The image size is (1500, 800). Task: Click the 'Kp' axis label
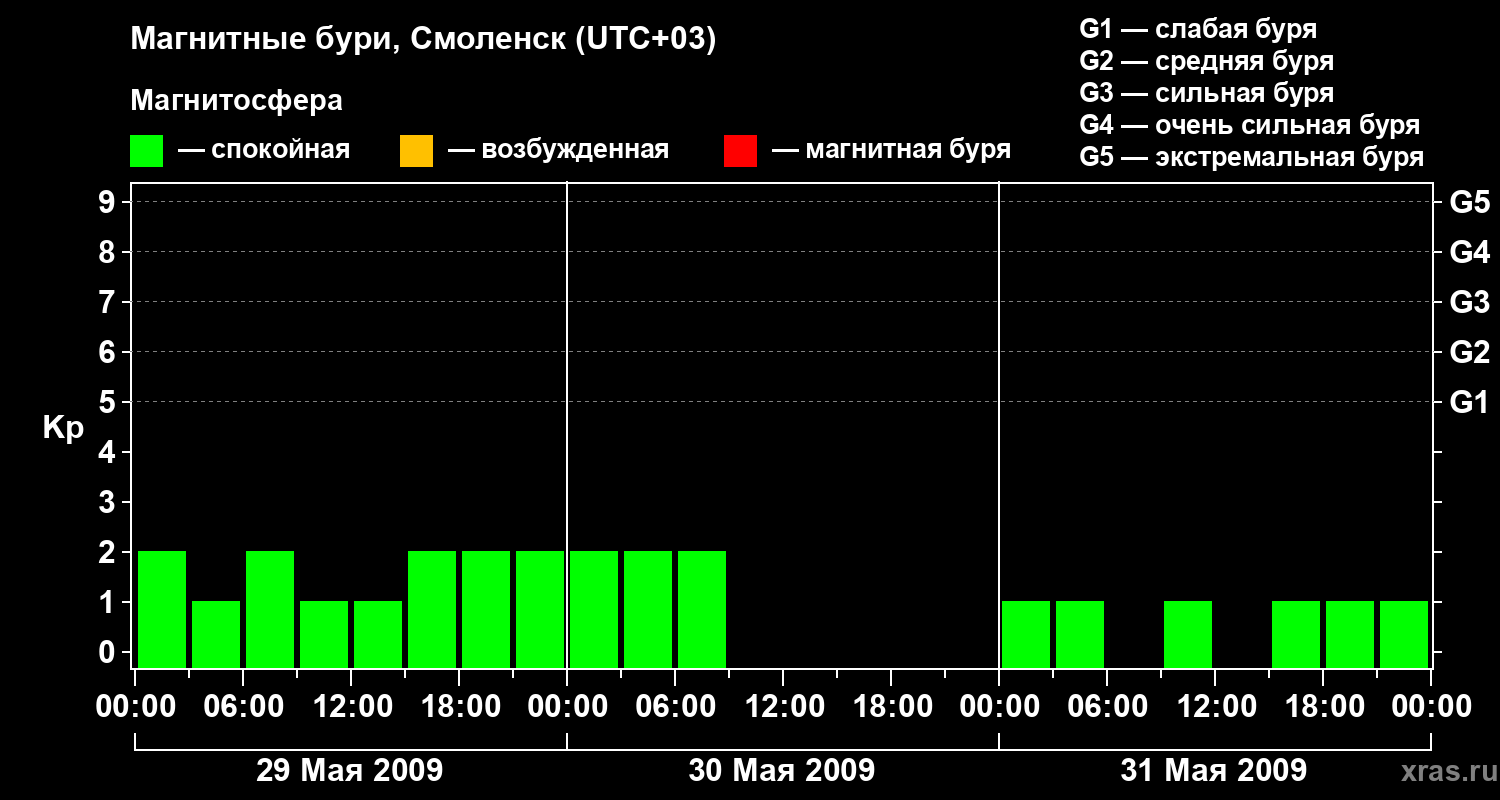pyautogui.click(x=63, y=428)
